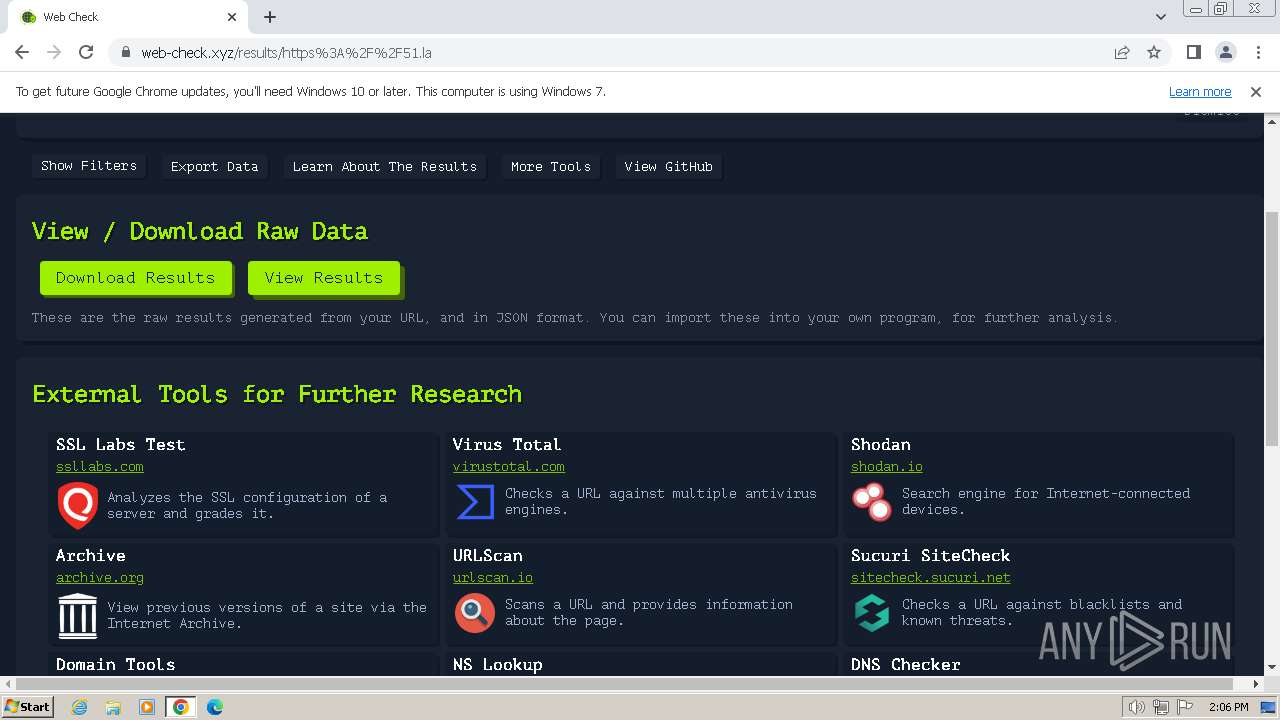Open the More Tools button
The image size is (1280, 720).
pyautogui.click(x=551, y=167)
